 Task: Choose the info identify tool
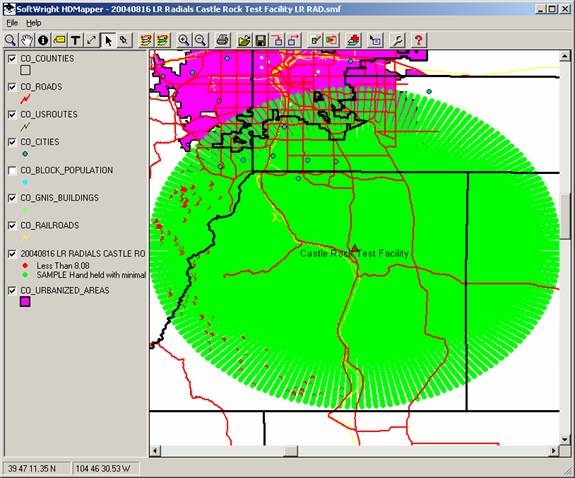click(43, 40)
